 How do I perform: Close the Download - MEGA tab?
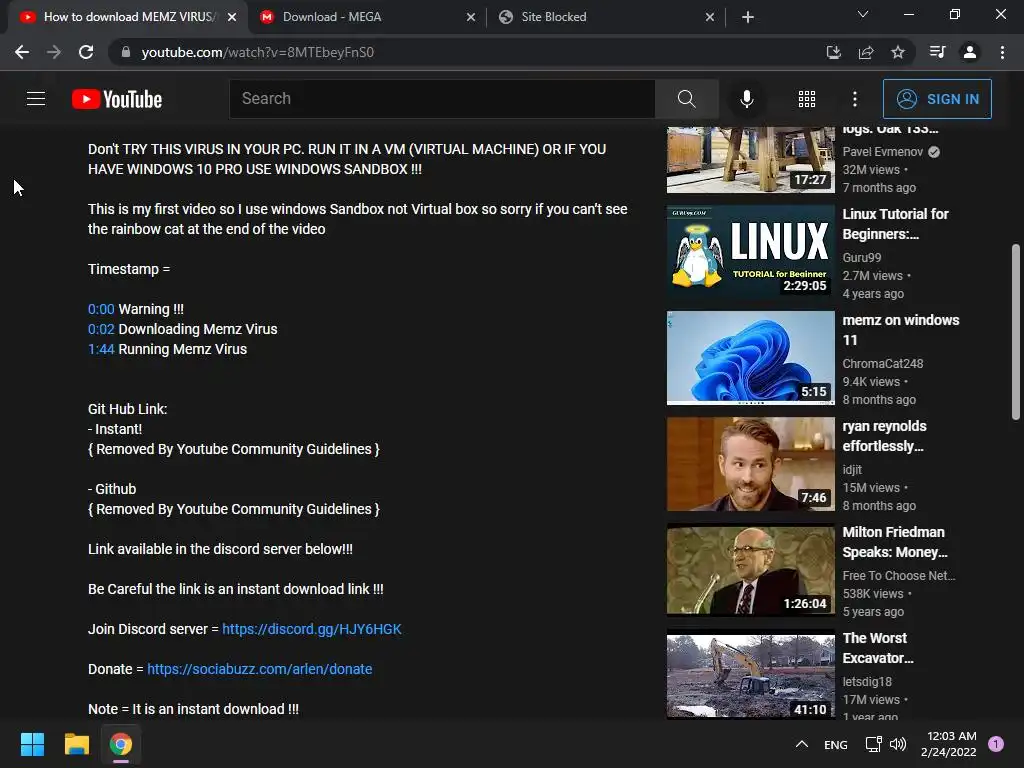click(x=471, y=17)
